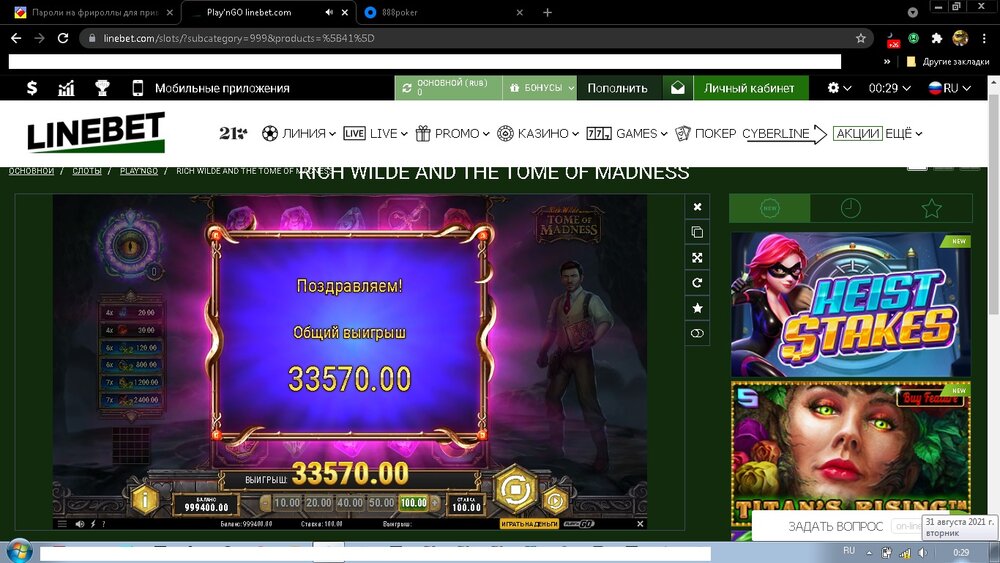Click the LINEBET logo
This screenshot has height=563, width=1000.
pos(96,132)
